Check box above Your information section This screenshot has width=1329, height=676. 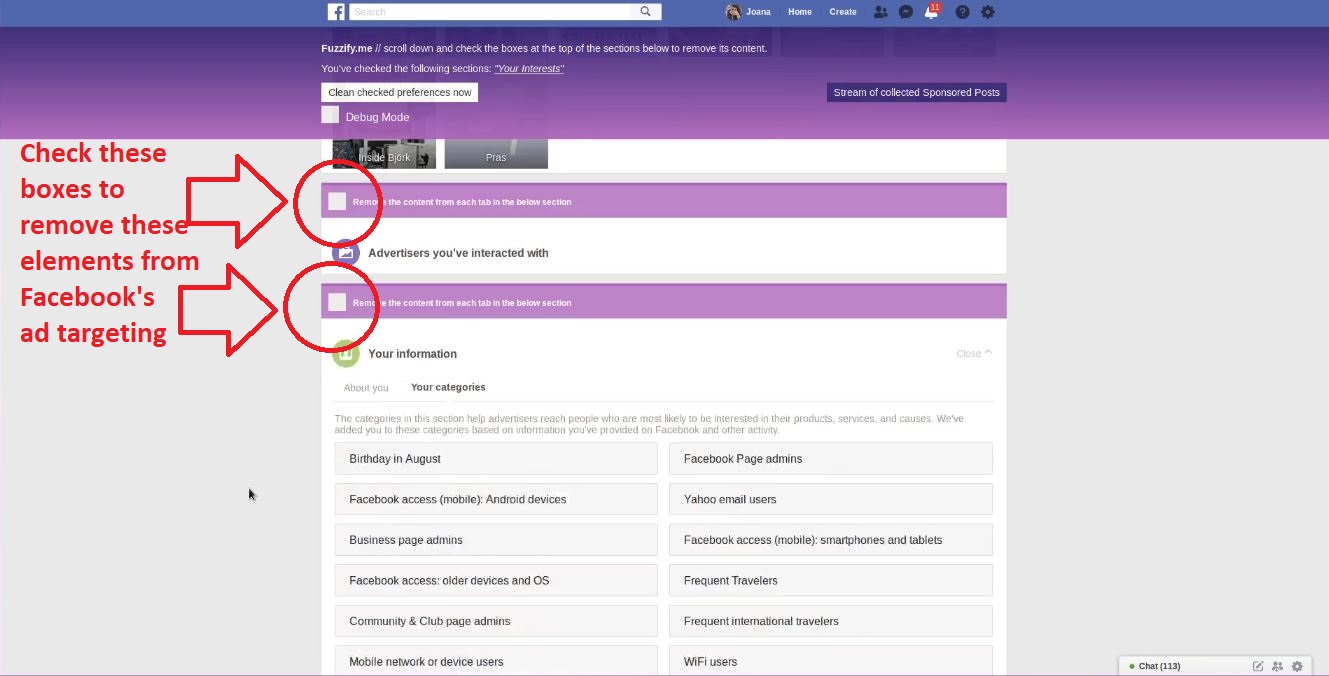click(x=337, y=302)
